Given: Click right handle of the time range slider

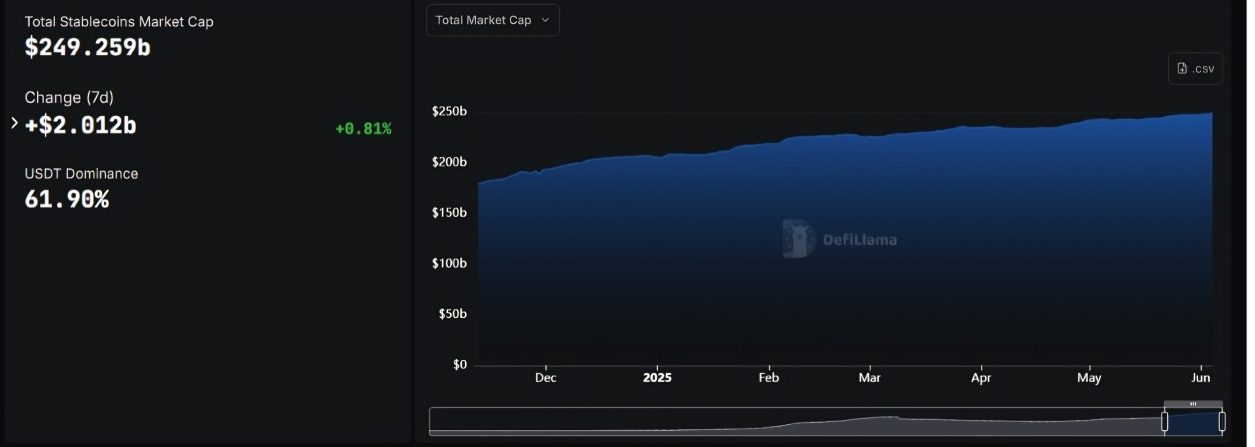Looking at the screenshot, I should (x=1222, y=421).
